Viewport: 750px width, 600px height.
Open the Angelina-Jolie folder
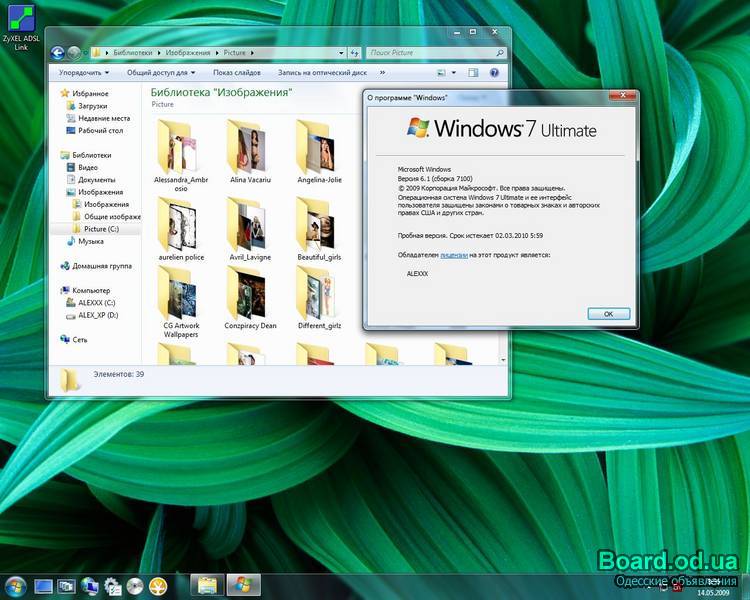click(x=319, y=145)
